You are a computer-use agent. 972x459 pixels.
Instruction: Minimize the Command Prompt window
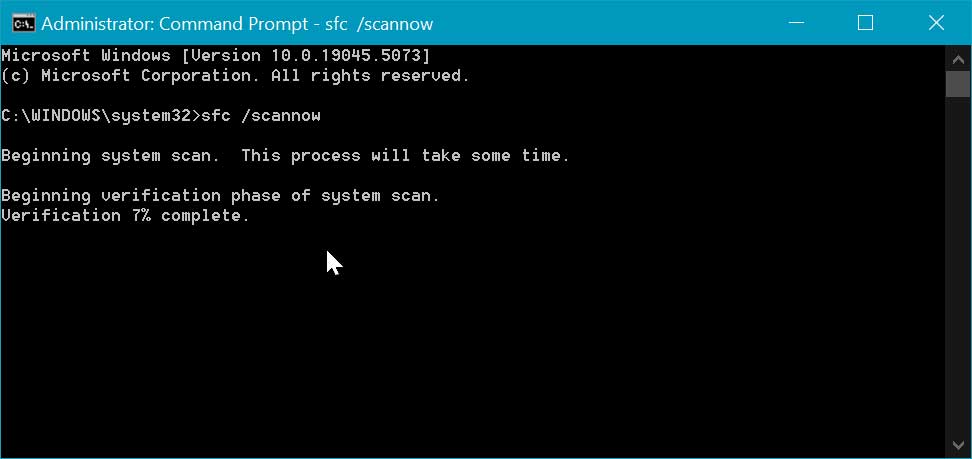[797, 23]
